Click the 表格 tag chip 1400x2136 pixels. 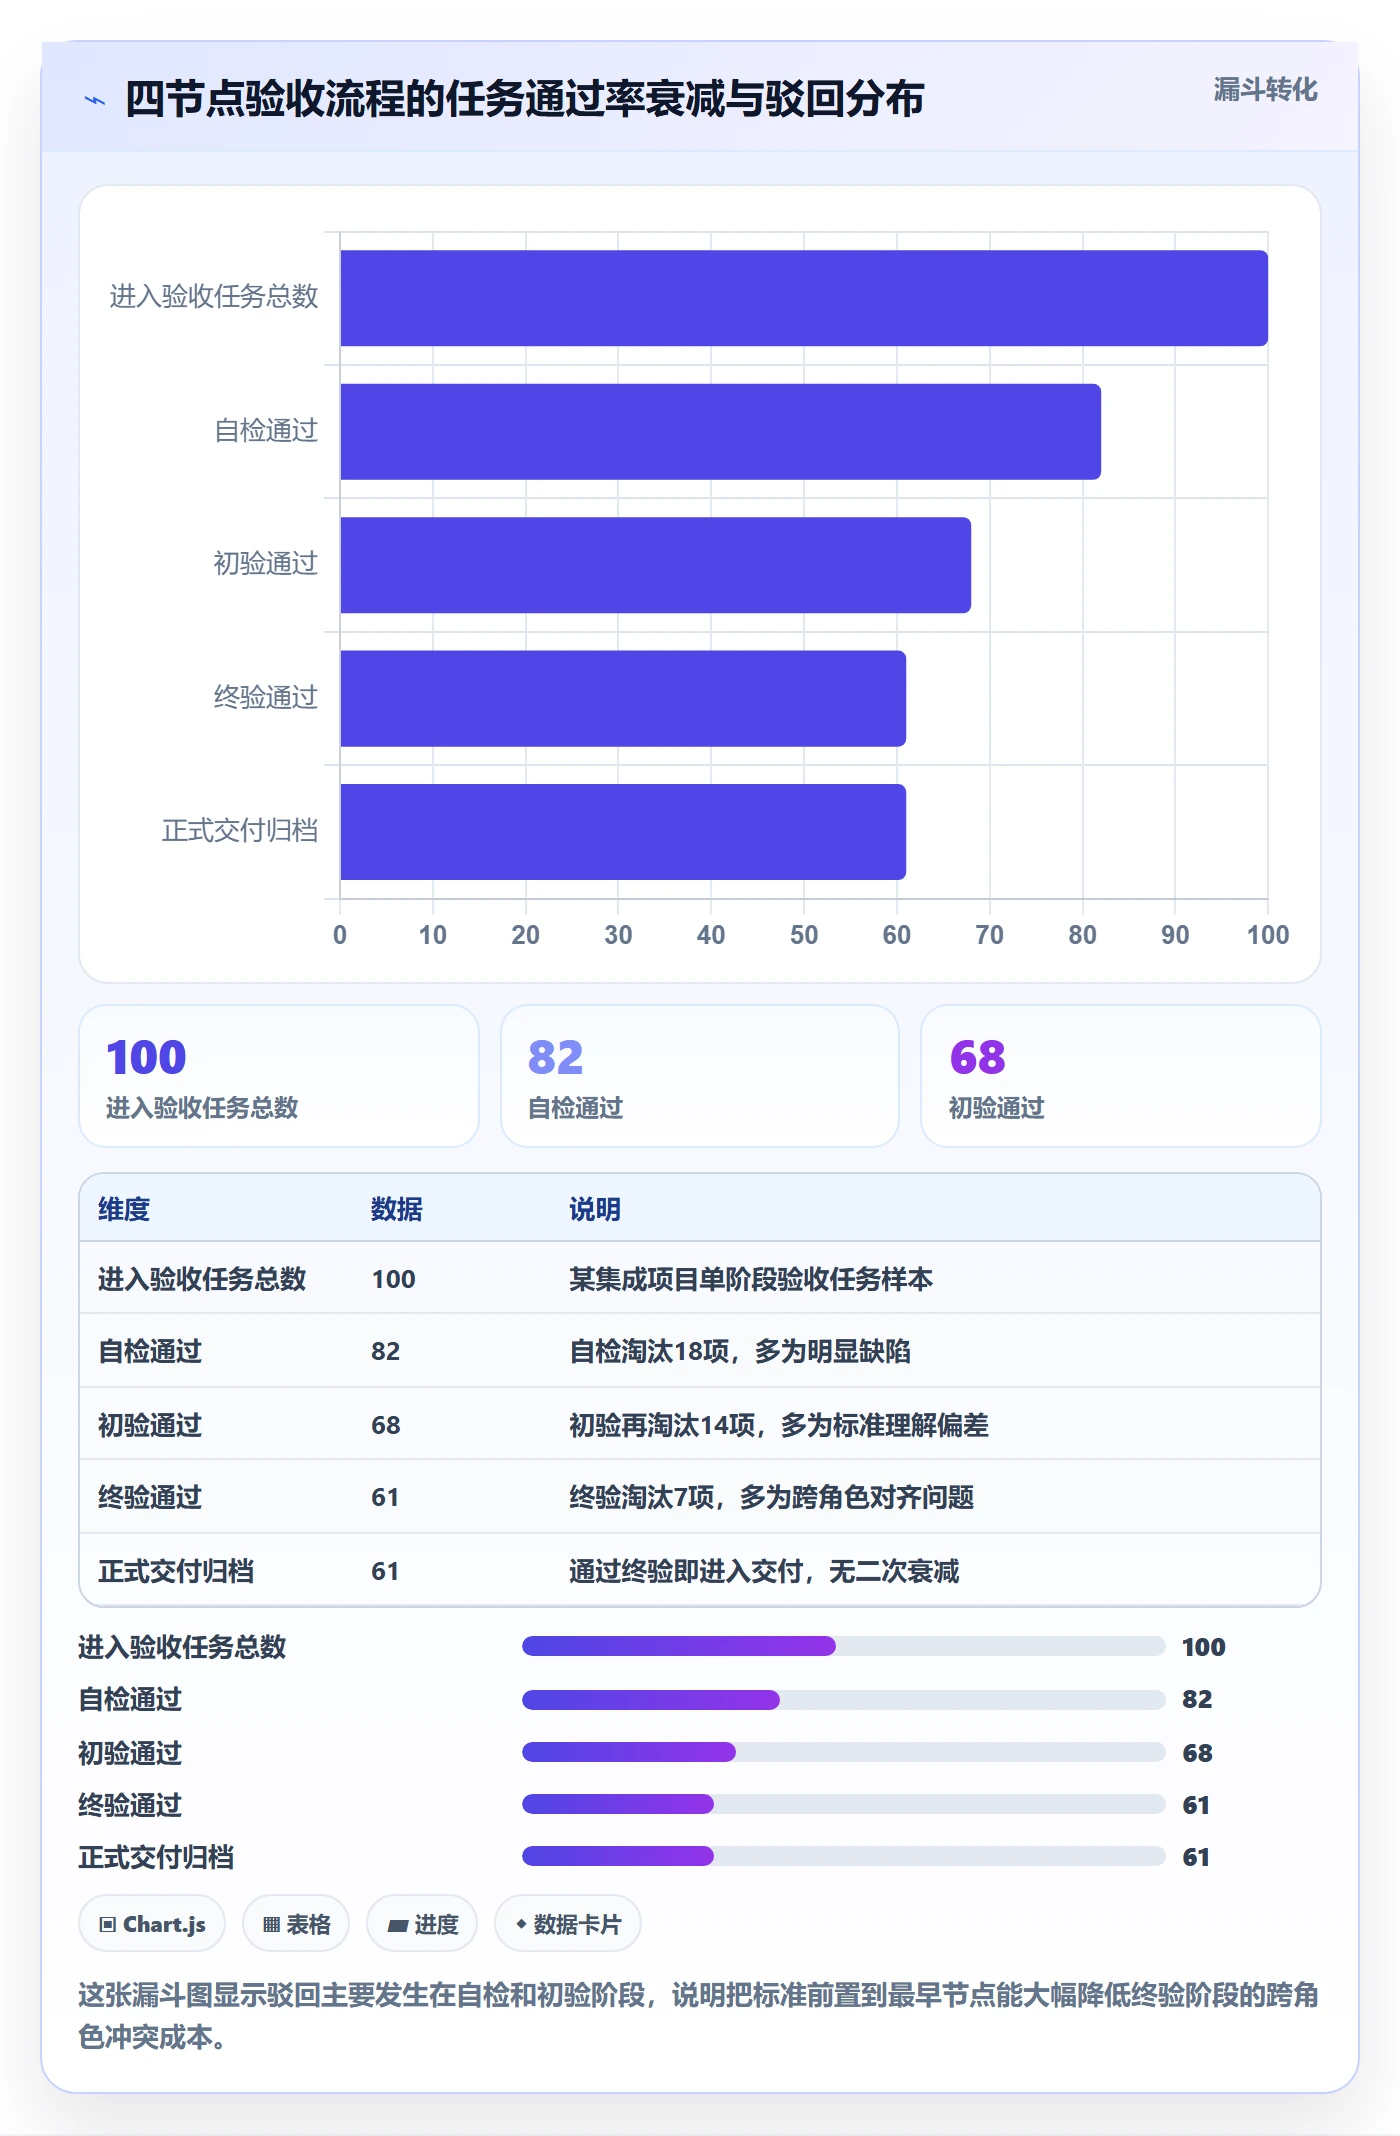point(296,1923)
